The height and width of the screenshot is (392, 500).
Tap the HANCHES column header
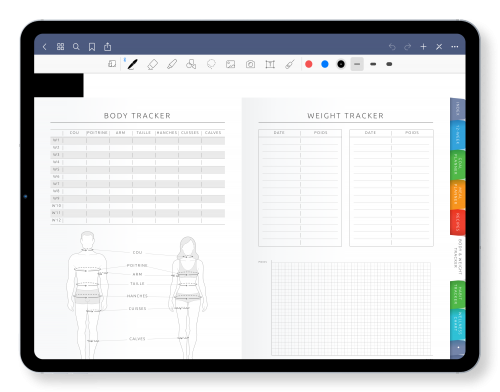click(x=167, y=133)
